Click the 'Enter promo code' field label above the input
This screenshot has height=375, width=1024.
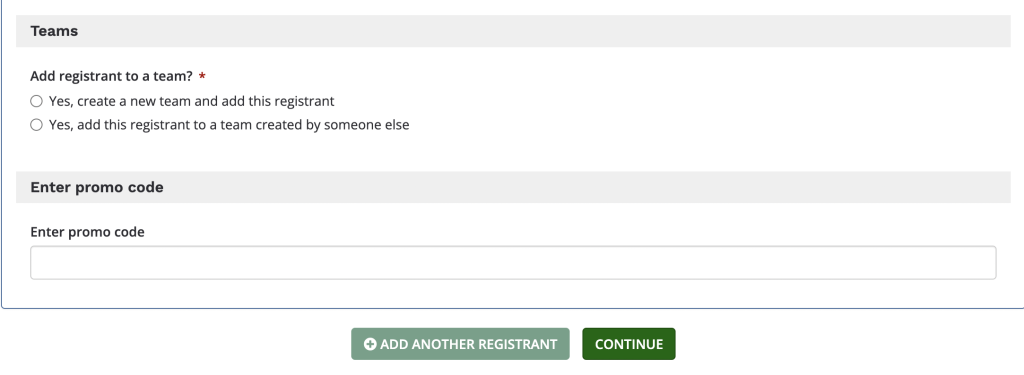[88, 232]
